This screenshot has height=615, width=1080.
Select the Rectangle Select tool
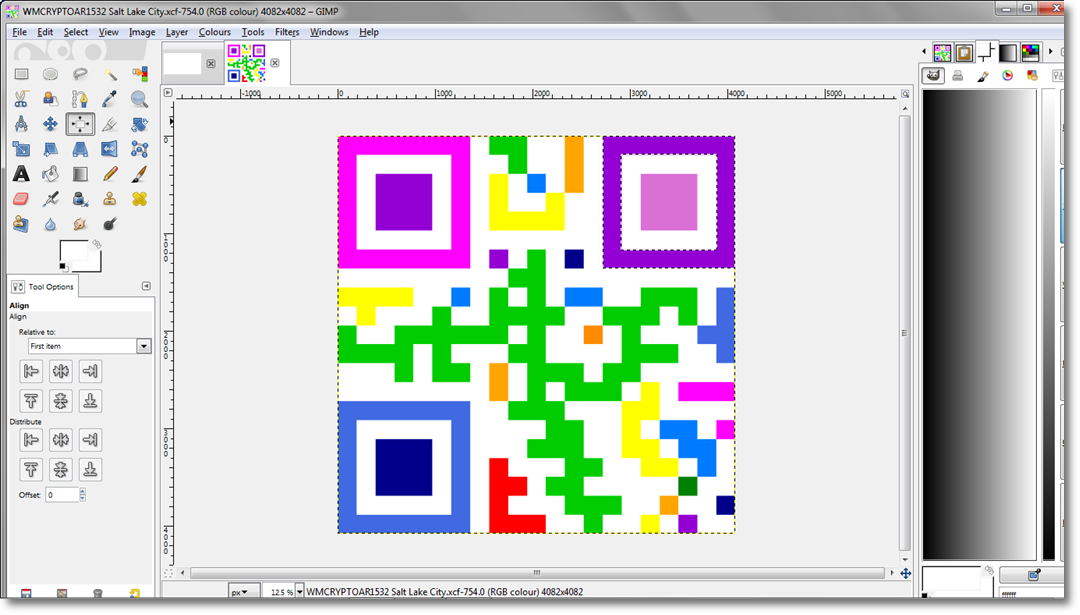21,74
